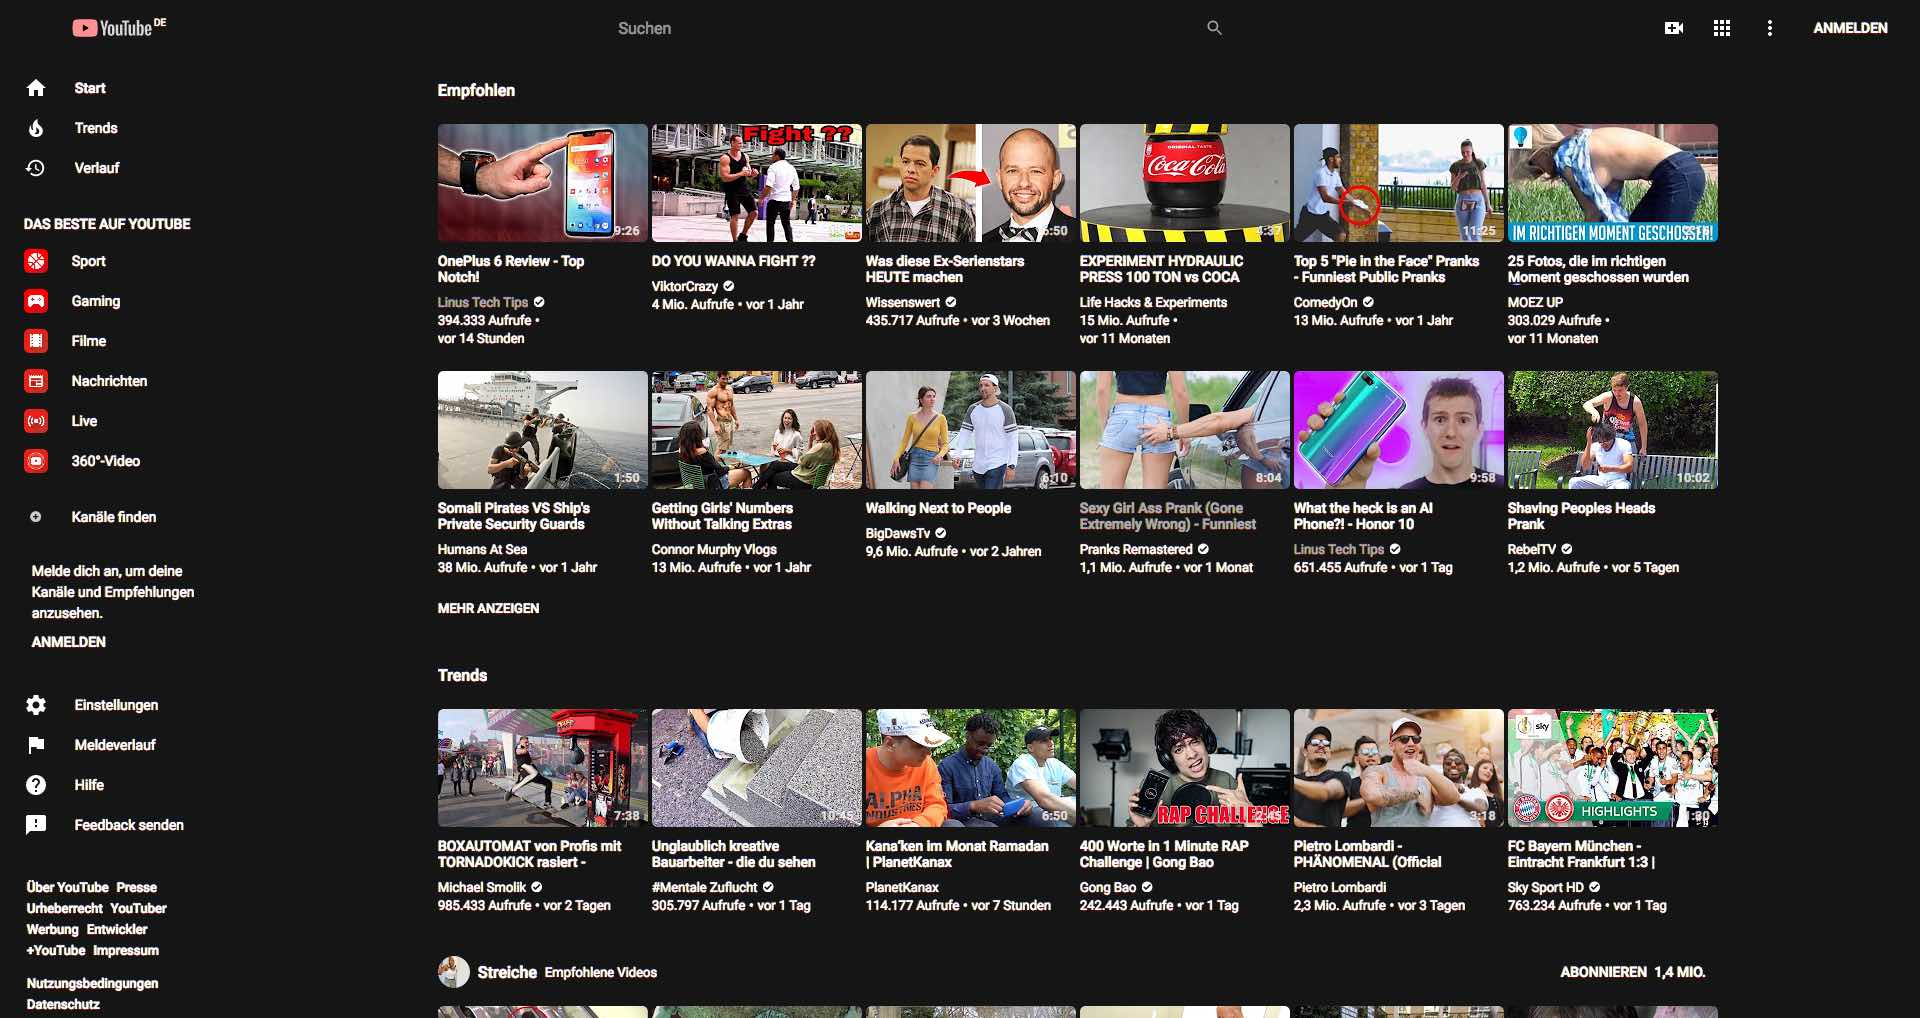Open the Trends section heading
Viewport: 1920px width, 1018px height.
click(462, 675)
